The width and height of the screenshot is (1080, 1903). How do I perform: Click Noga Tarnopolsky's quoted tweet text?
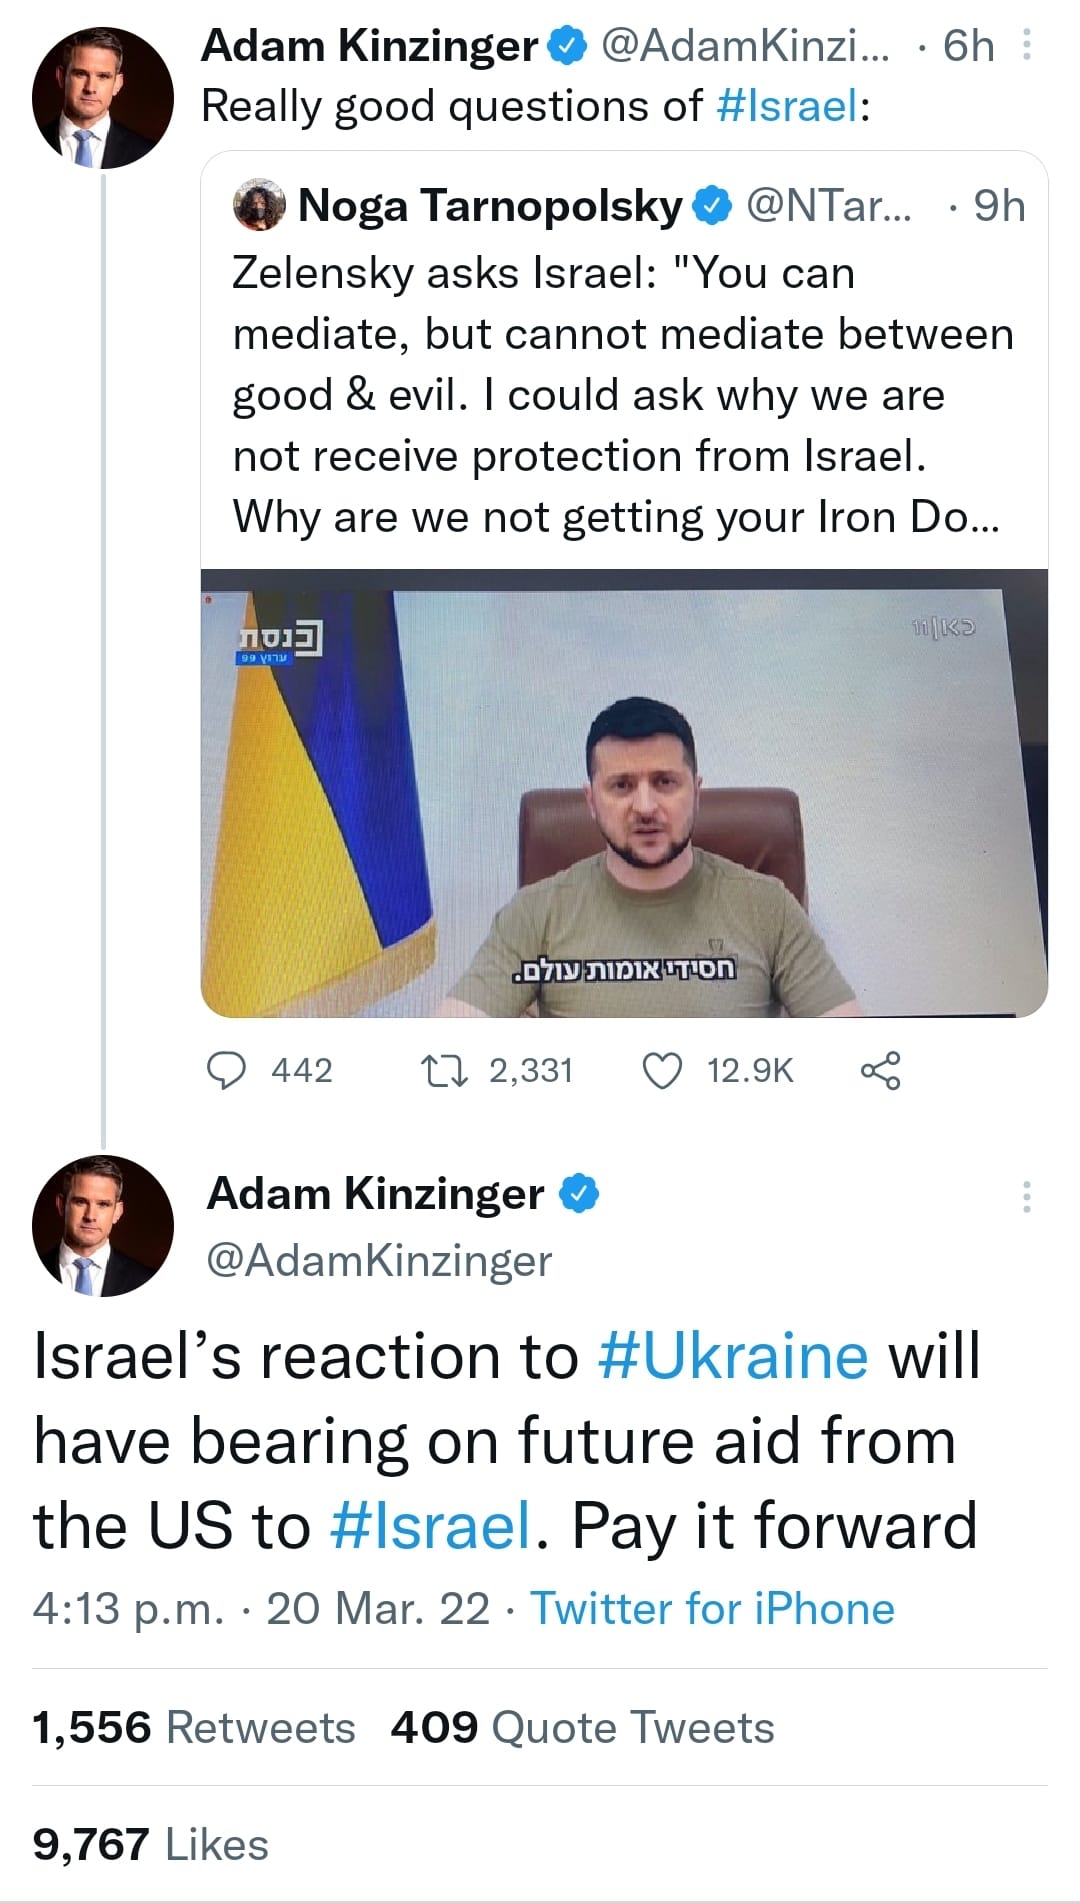620,395
